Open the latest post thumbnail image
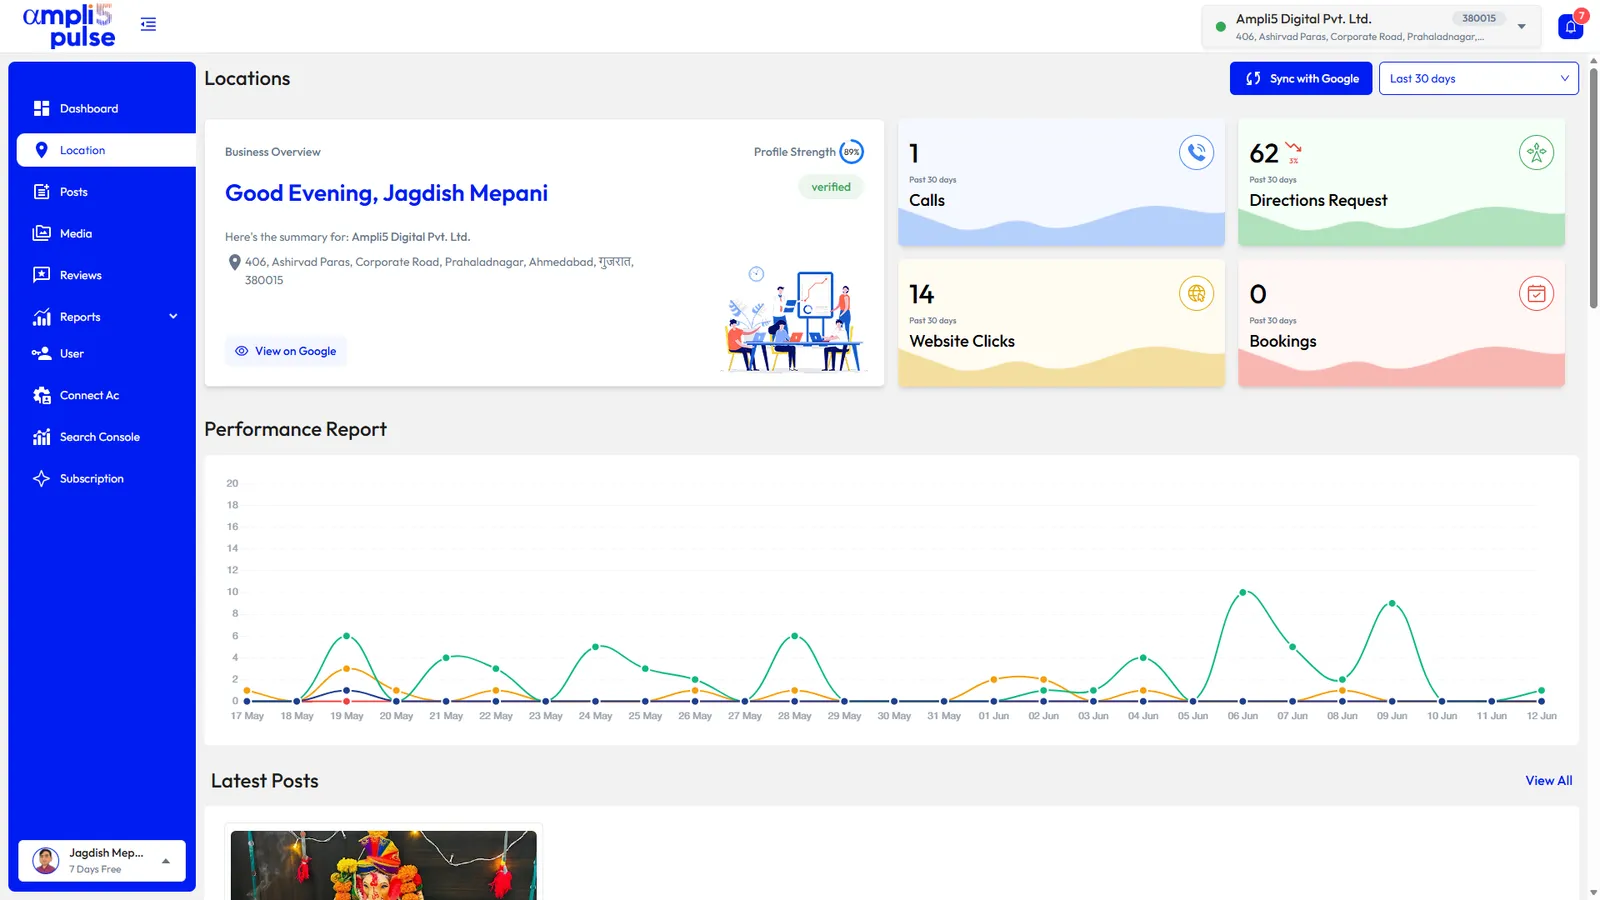 coord(384,865)
